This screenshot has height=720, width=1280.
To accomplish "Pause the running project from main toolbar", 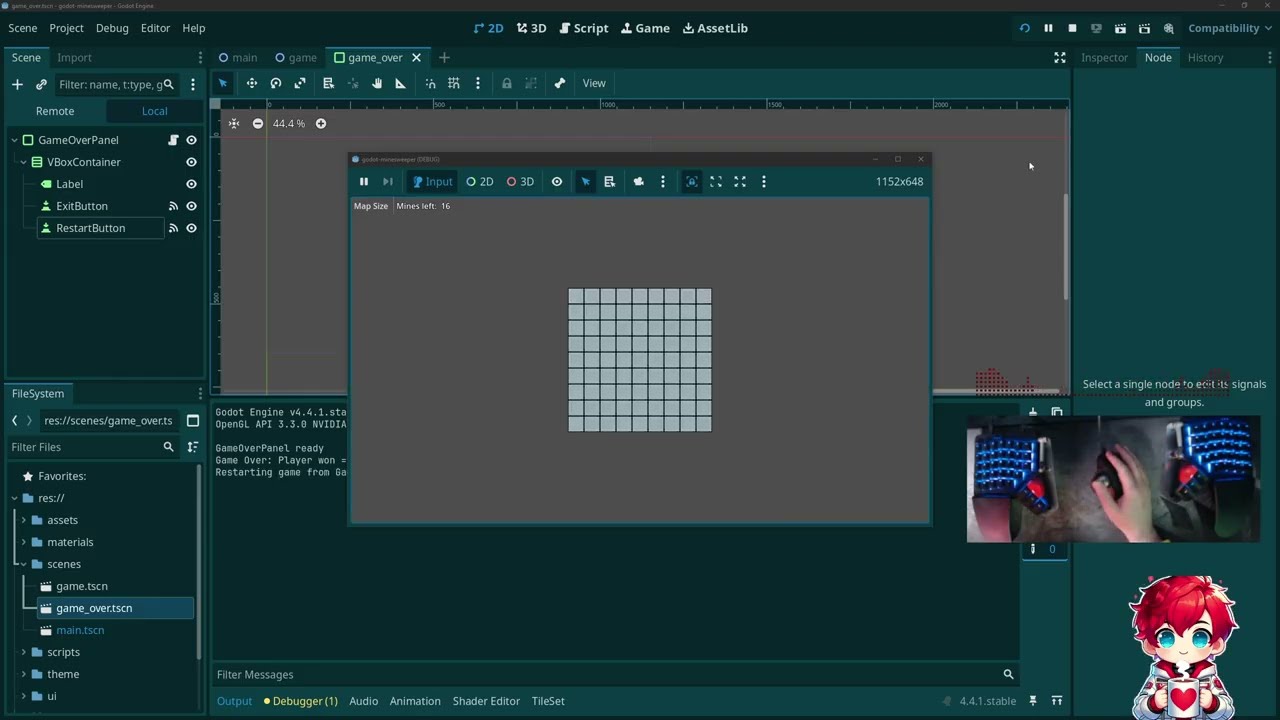I will click(x=1048, y=28).
